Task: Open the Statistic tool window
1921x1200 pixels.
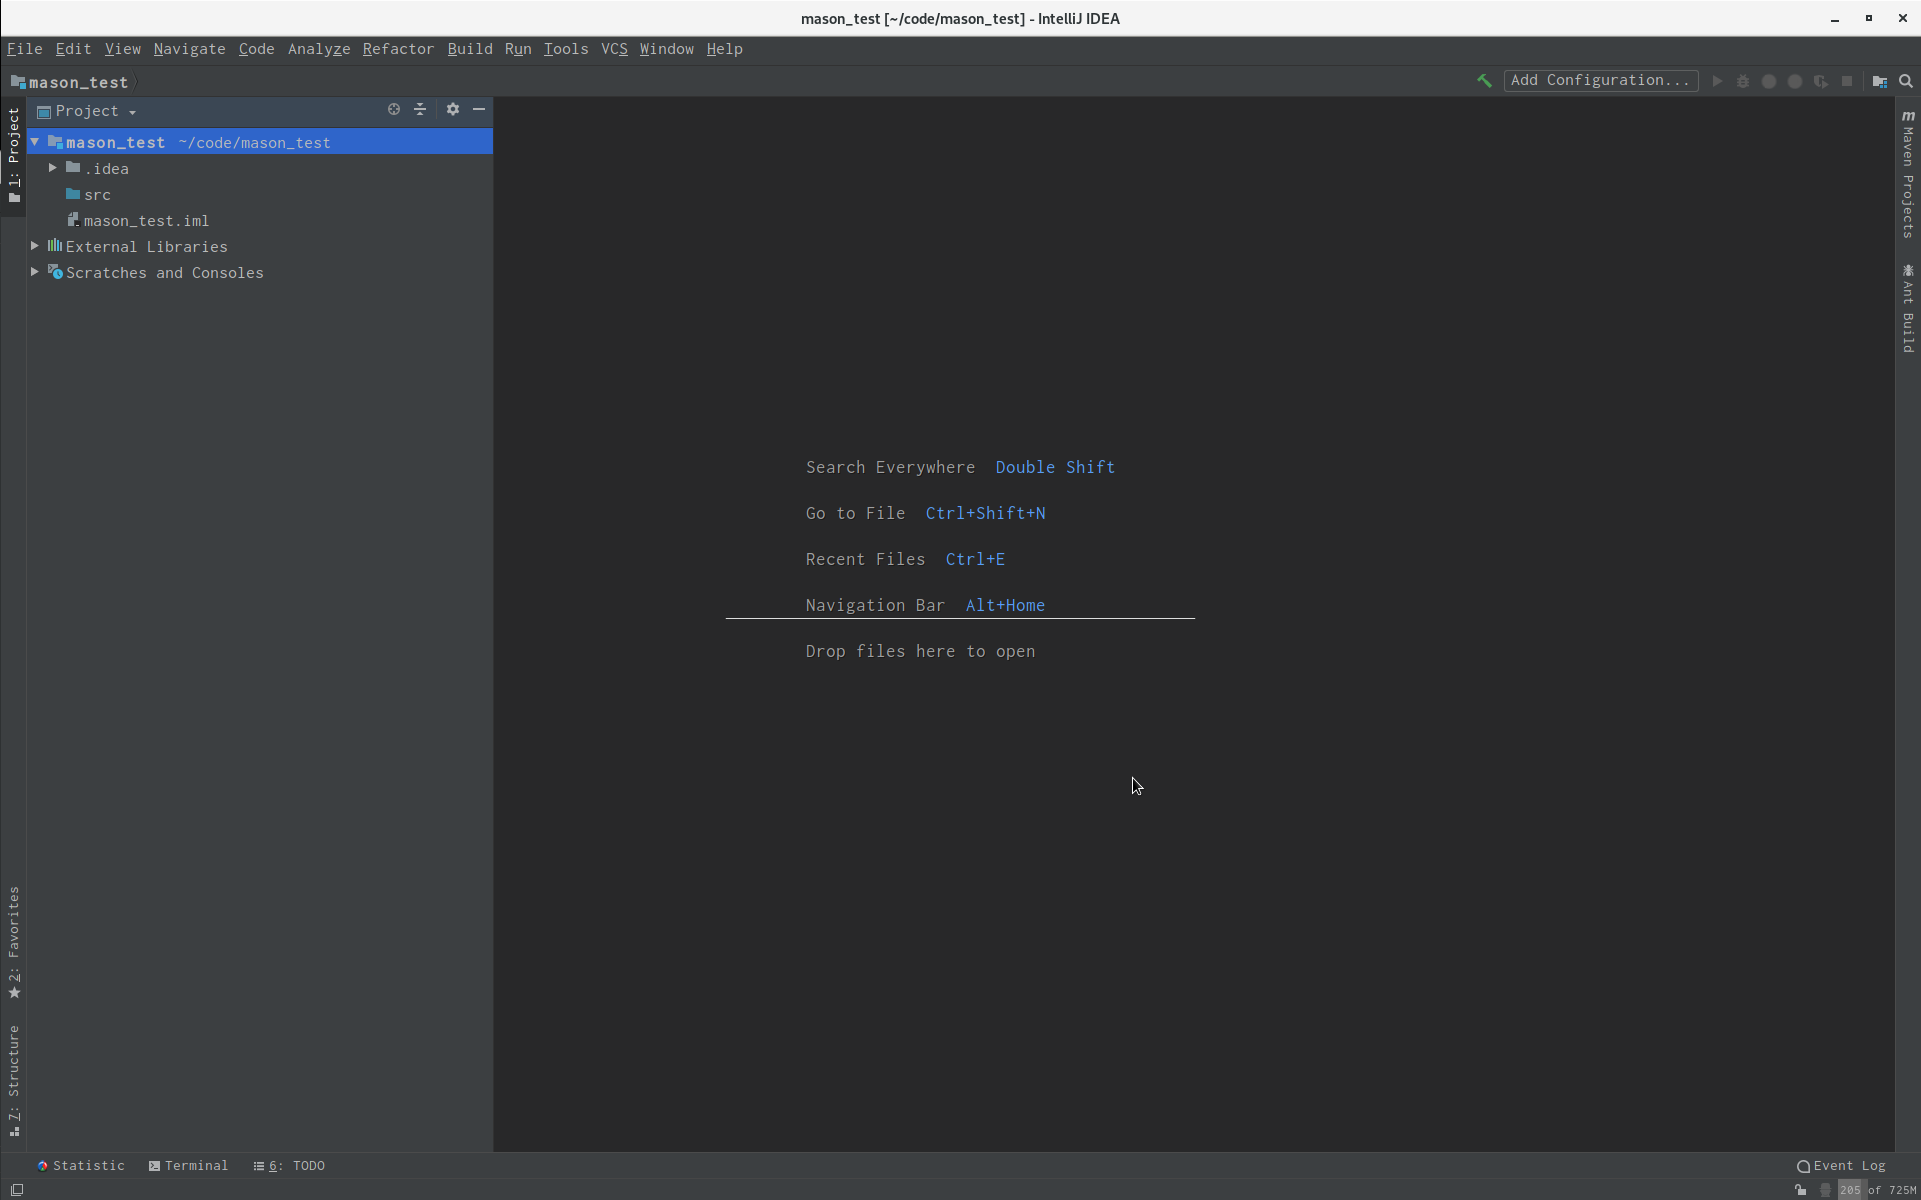Action: point(81,1166)
